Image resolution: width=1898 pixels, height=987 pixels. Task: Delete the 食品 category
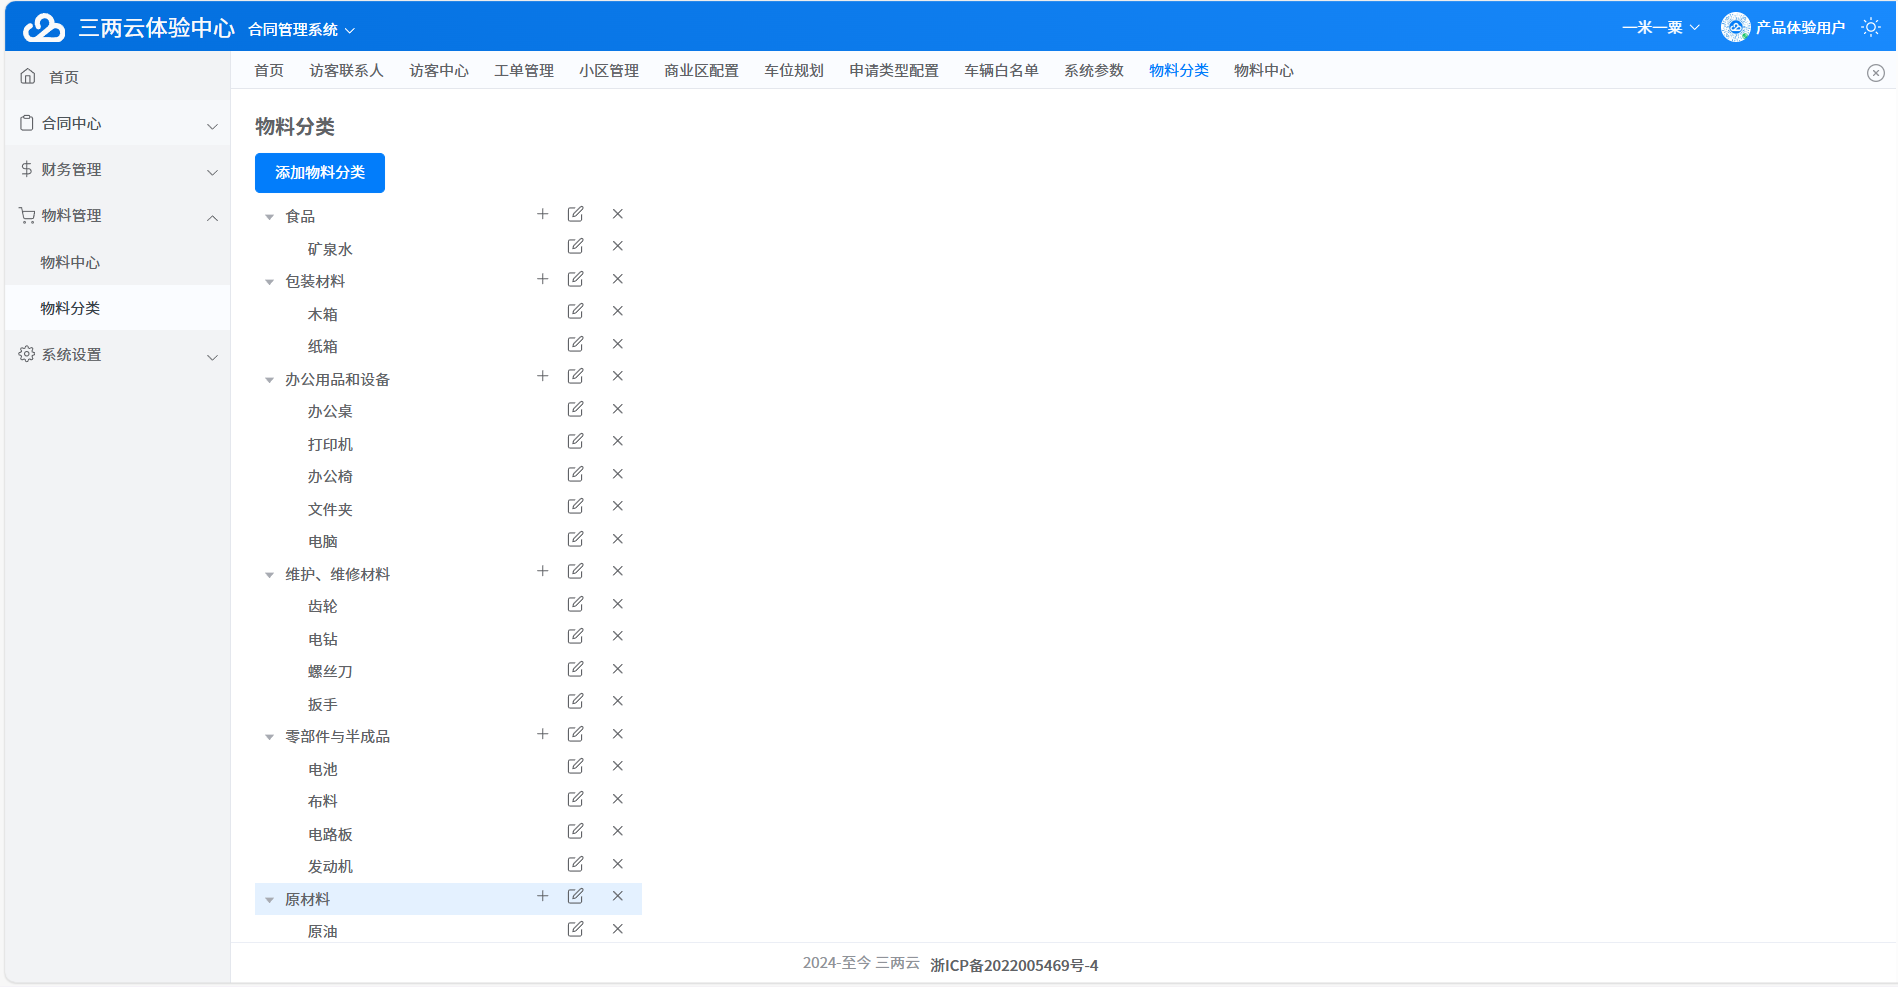[618, 214]
